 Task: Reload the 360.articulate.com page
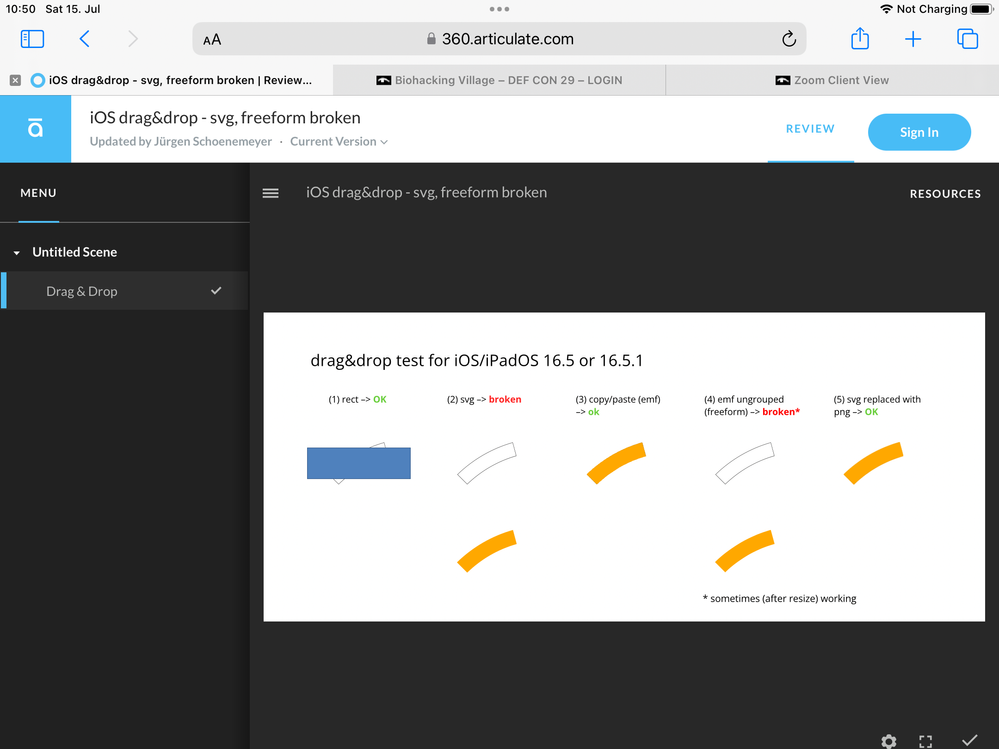pos(789,39)
